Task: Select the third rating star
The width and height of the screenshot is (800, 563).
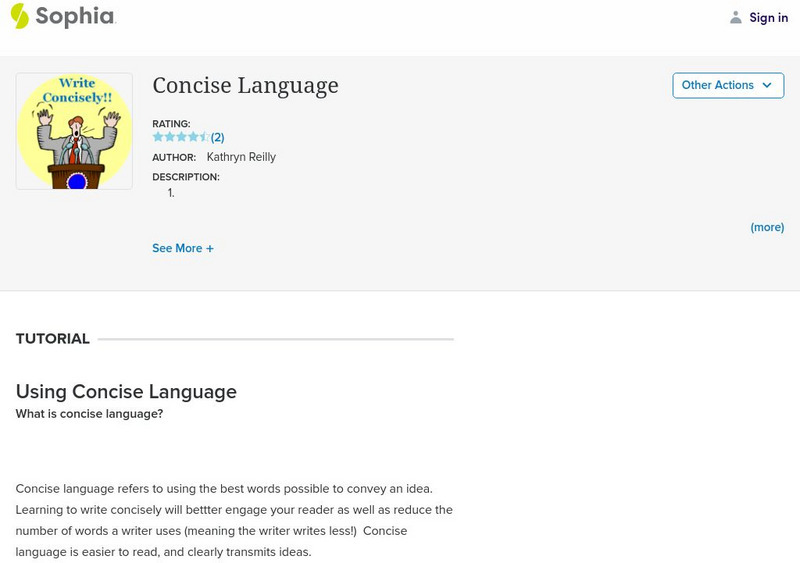Action: pyautogui.click(x=182, y=137)
